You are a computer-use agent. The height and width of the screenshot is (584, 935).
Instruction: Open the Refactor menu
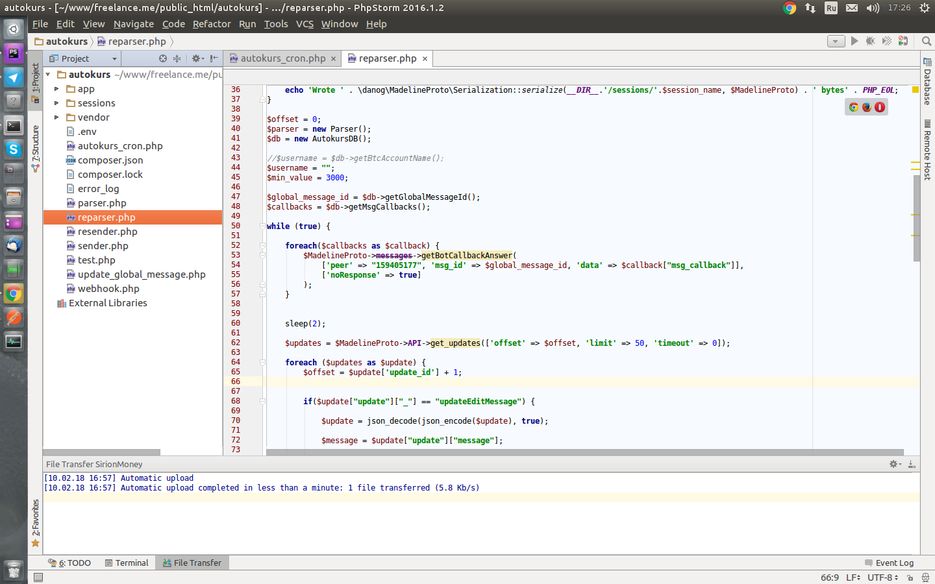point(212,24)
